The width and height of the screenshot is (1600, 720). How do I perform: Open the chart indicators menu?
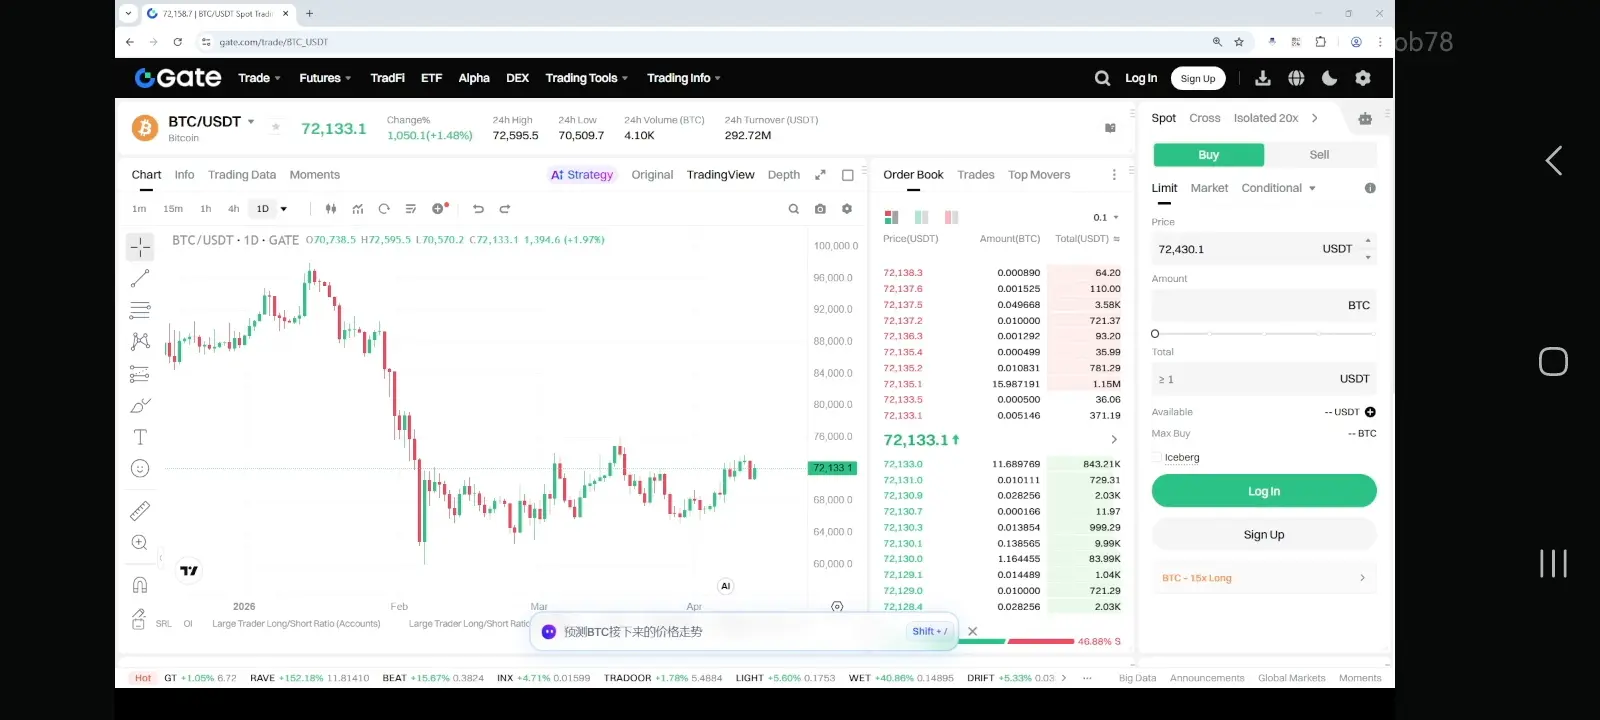(357, 209)
